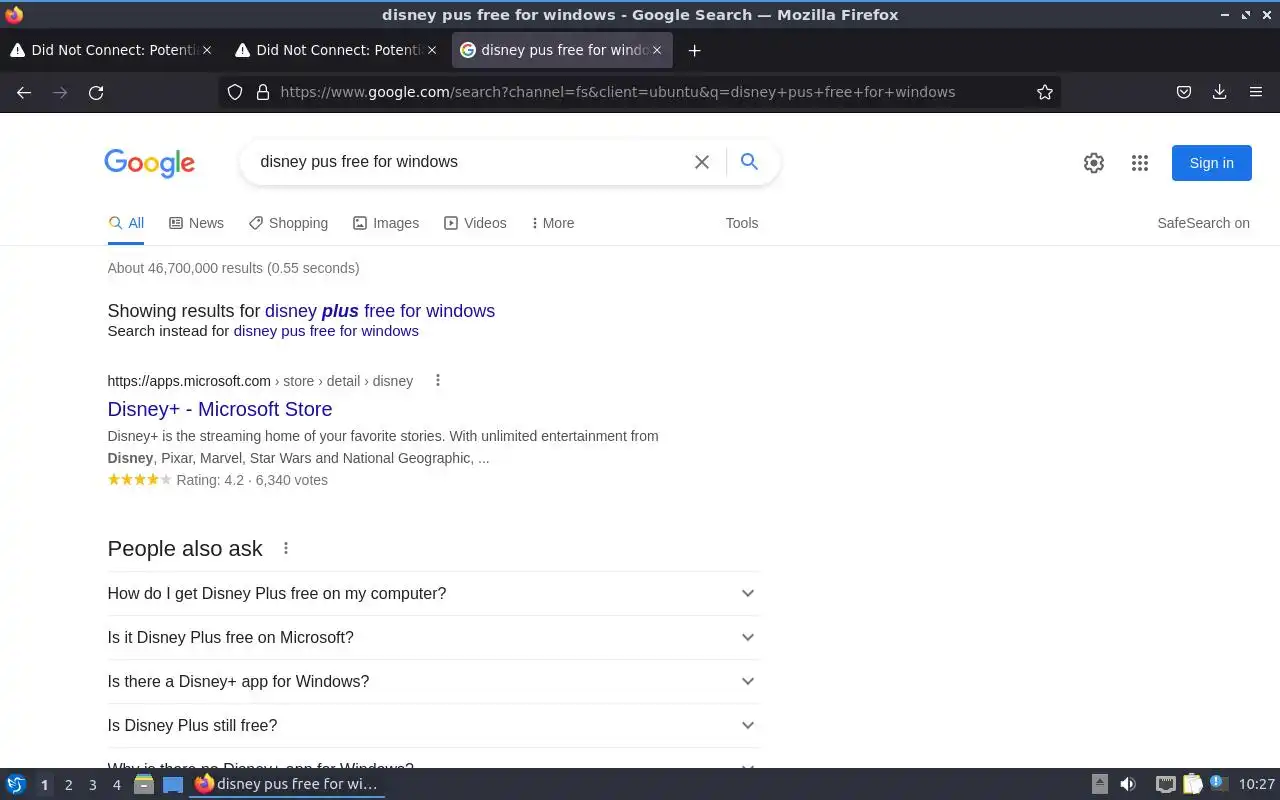
Task: Select the All results tab
Action: 126,223
